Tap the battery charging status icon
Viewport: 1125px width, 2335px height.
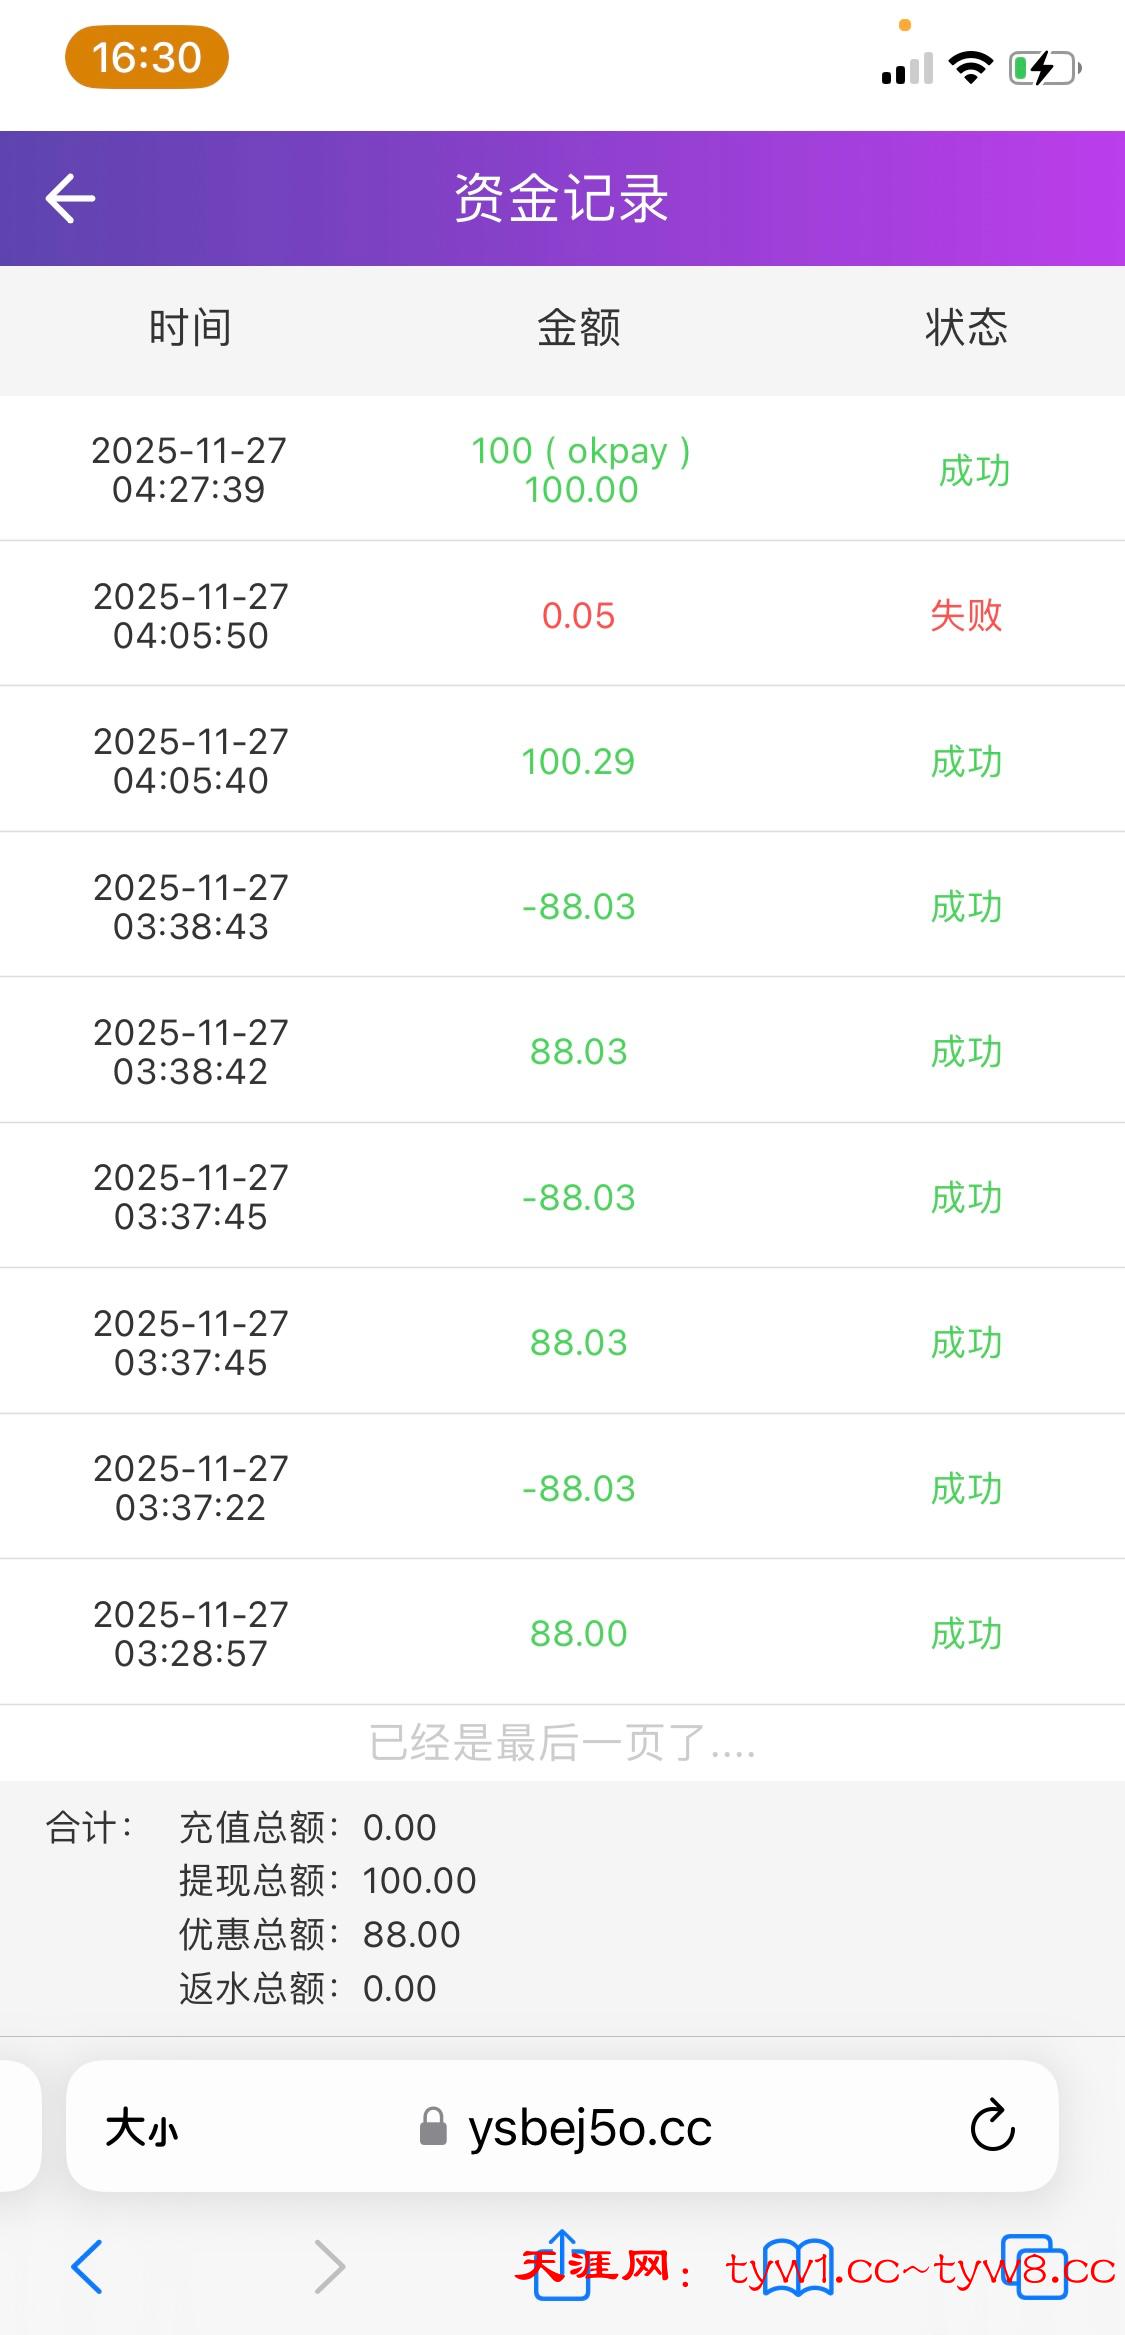1045,68
